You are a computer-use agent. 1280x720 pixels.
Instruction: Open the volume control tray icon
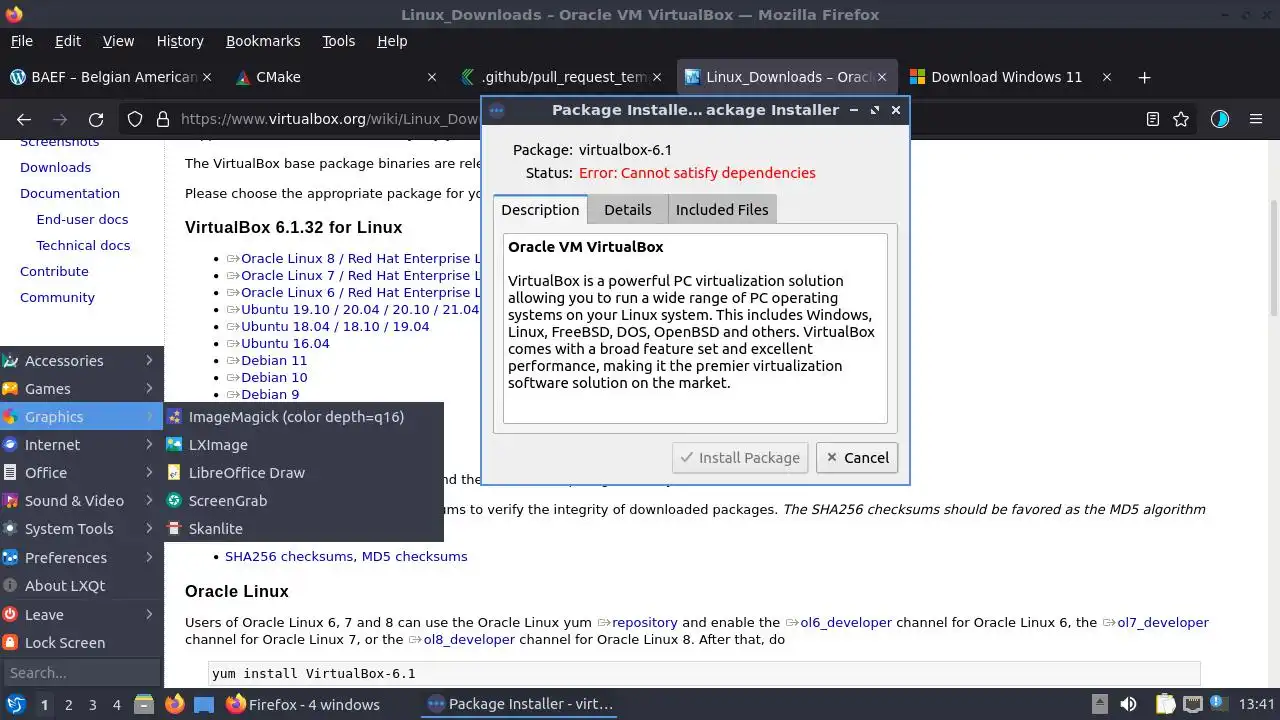1128,704
